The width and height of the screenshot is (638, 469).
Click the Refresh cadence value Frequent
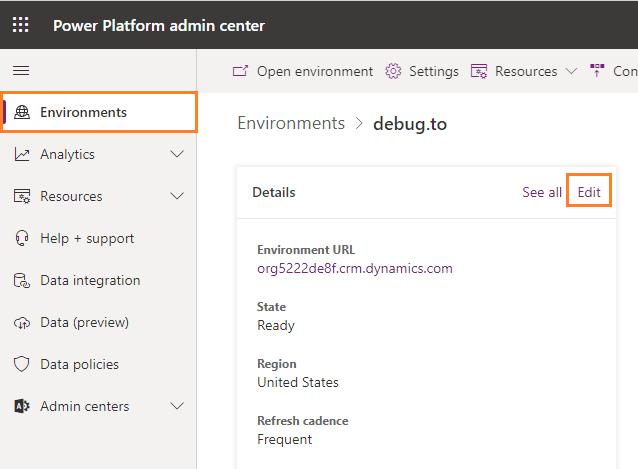tap(284, 439)
